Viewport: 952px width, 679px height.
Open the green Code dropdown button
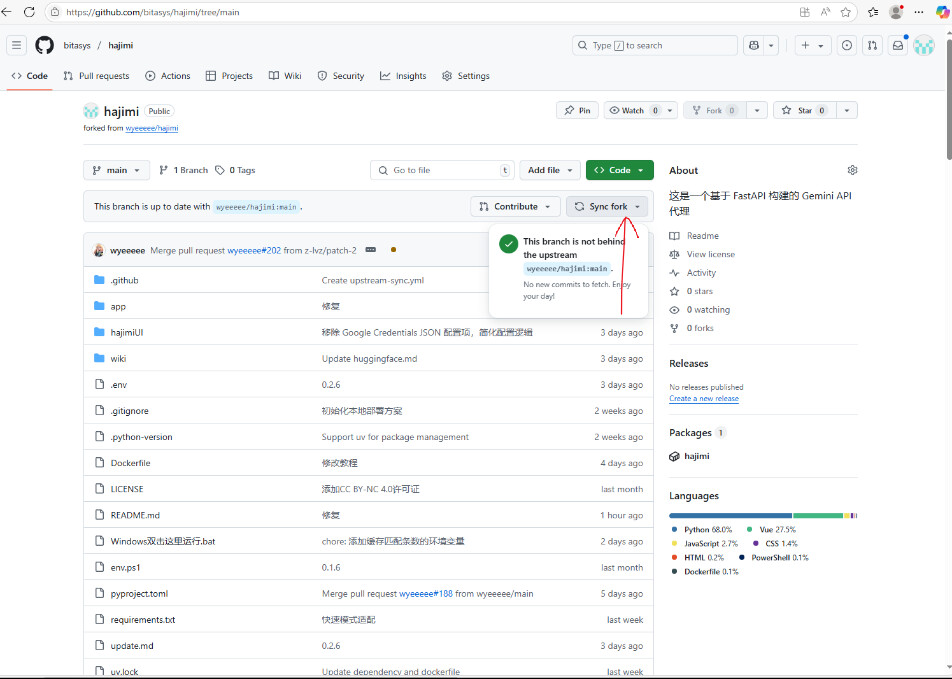(x=619, y=170)
